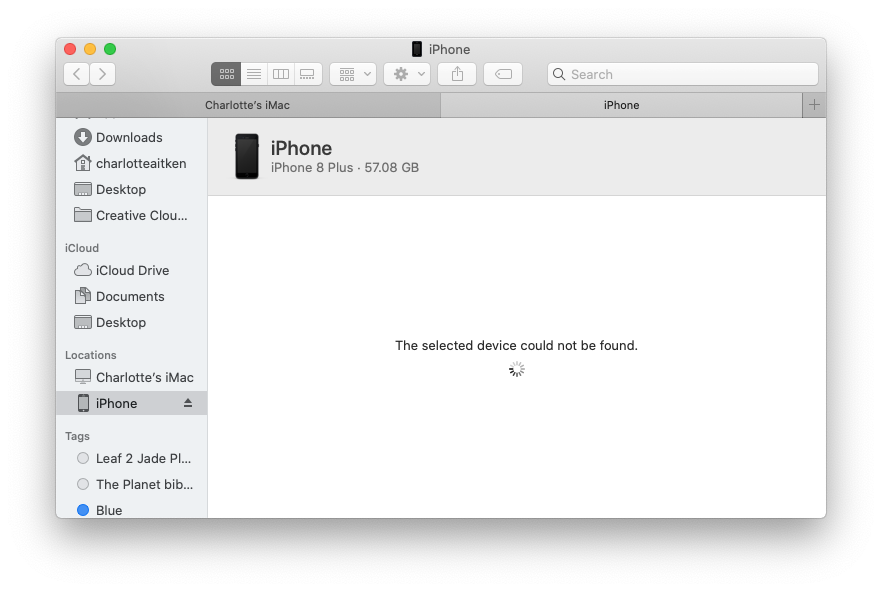
Task: Click the Share toolbar button
Action: pyautogui.click(x=457, y=74)
